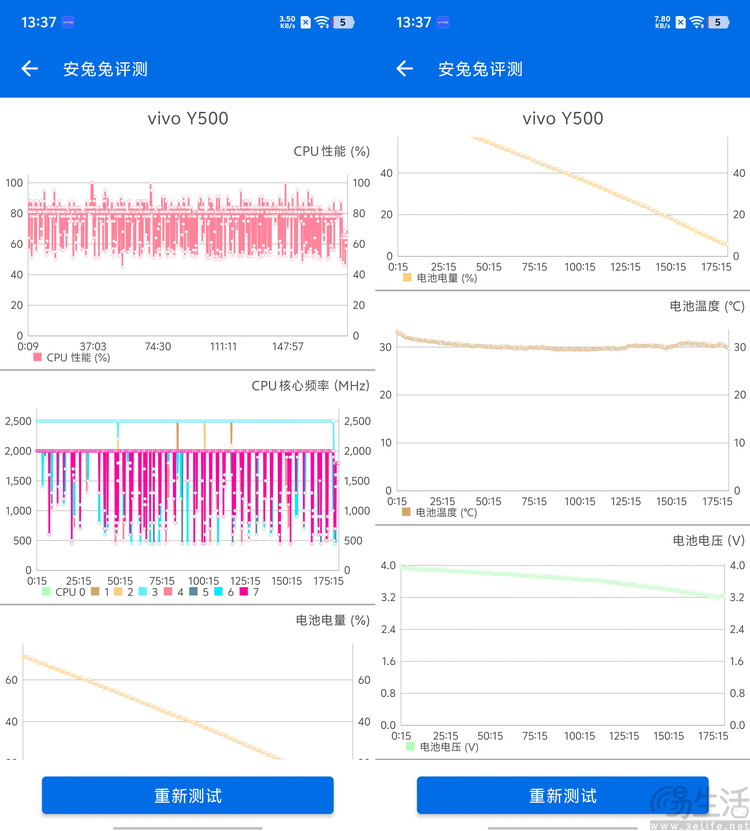Screen dimensions: 750x831
Task: Tap the battery level line chart in right screen
Action: click(562, 197)
